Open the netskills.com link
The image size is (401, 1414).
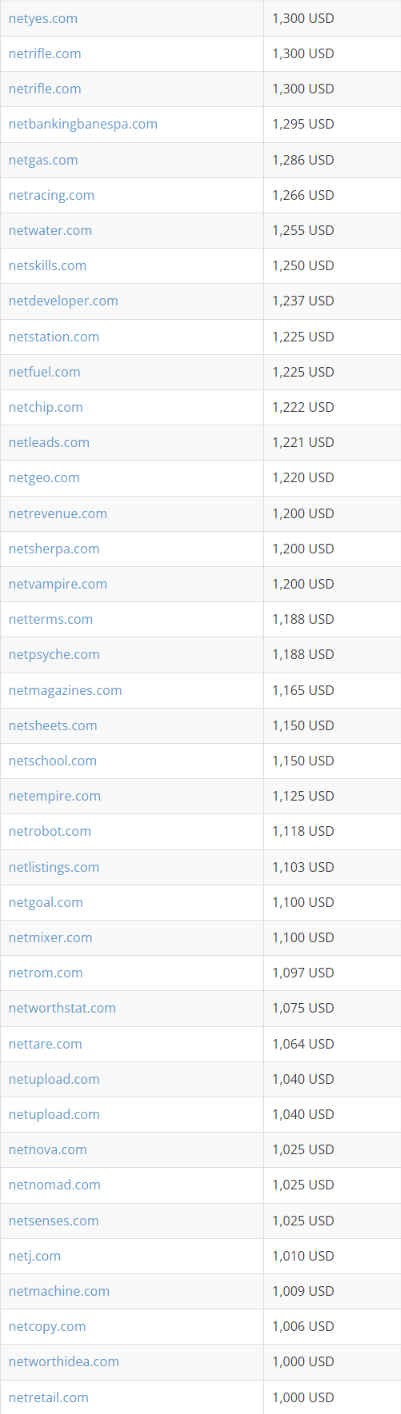click(47, 265)
